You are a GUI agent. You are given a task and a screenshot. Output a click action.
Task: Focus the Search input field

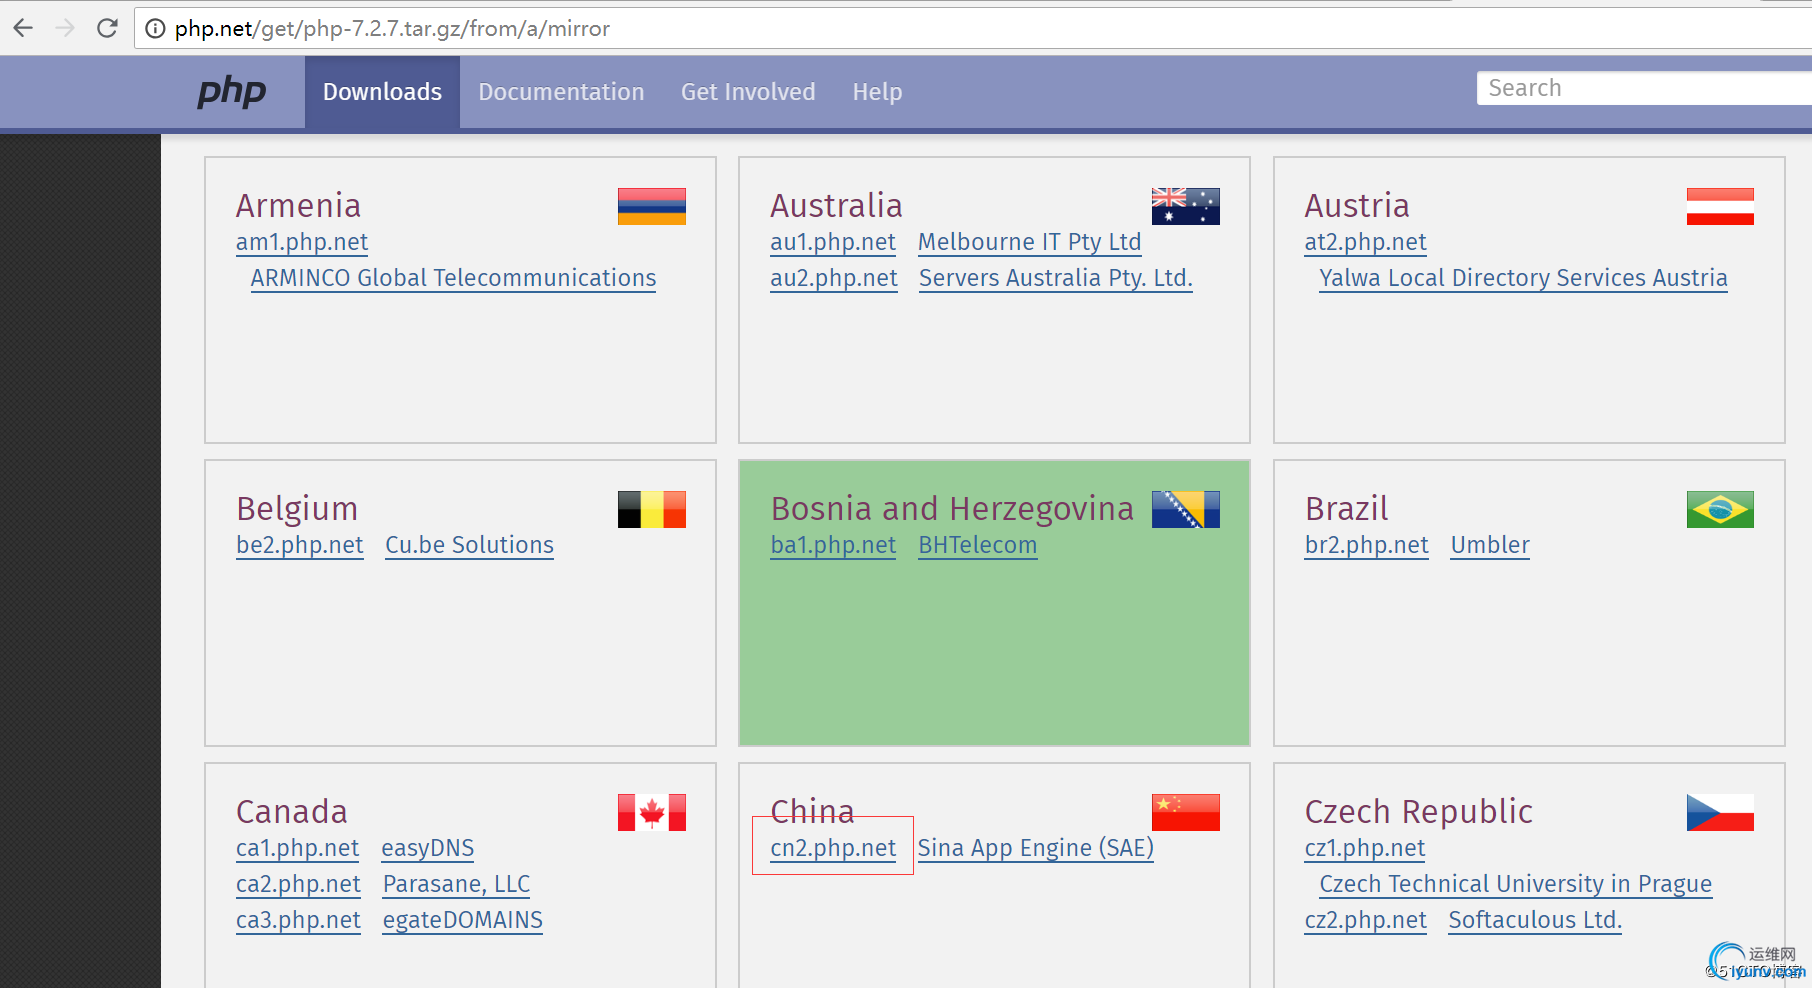pos(1644,88)
